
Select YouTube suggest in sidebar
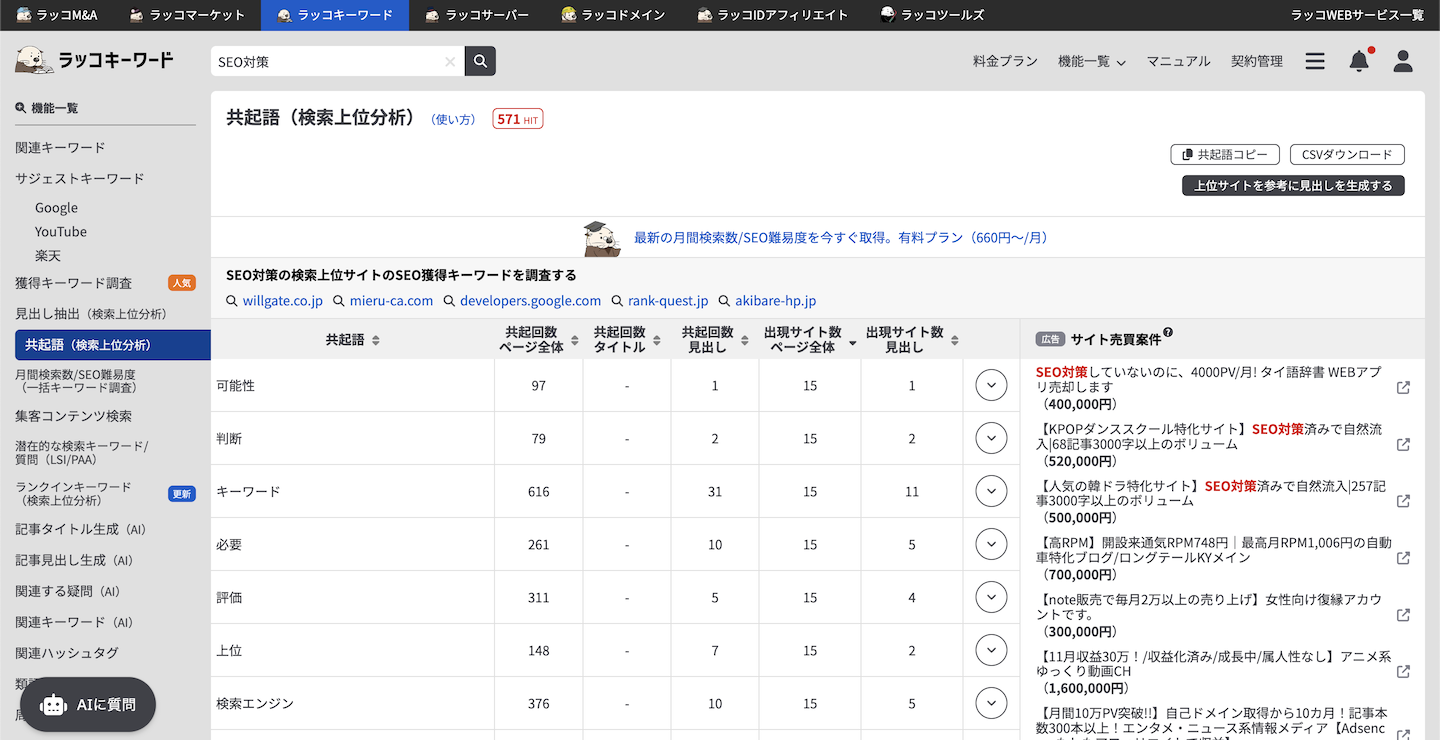click(61, 231)
